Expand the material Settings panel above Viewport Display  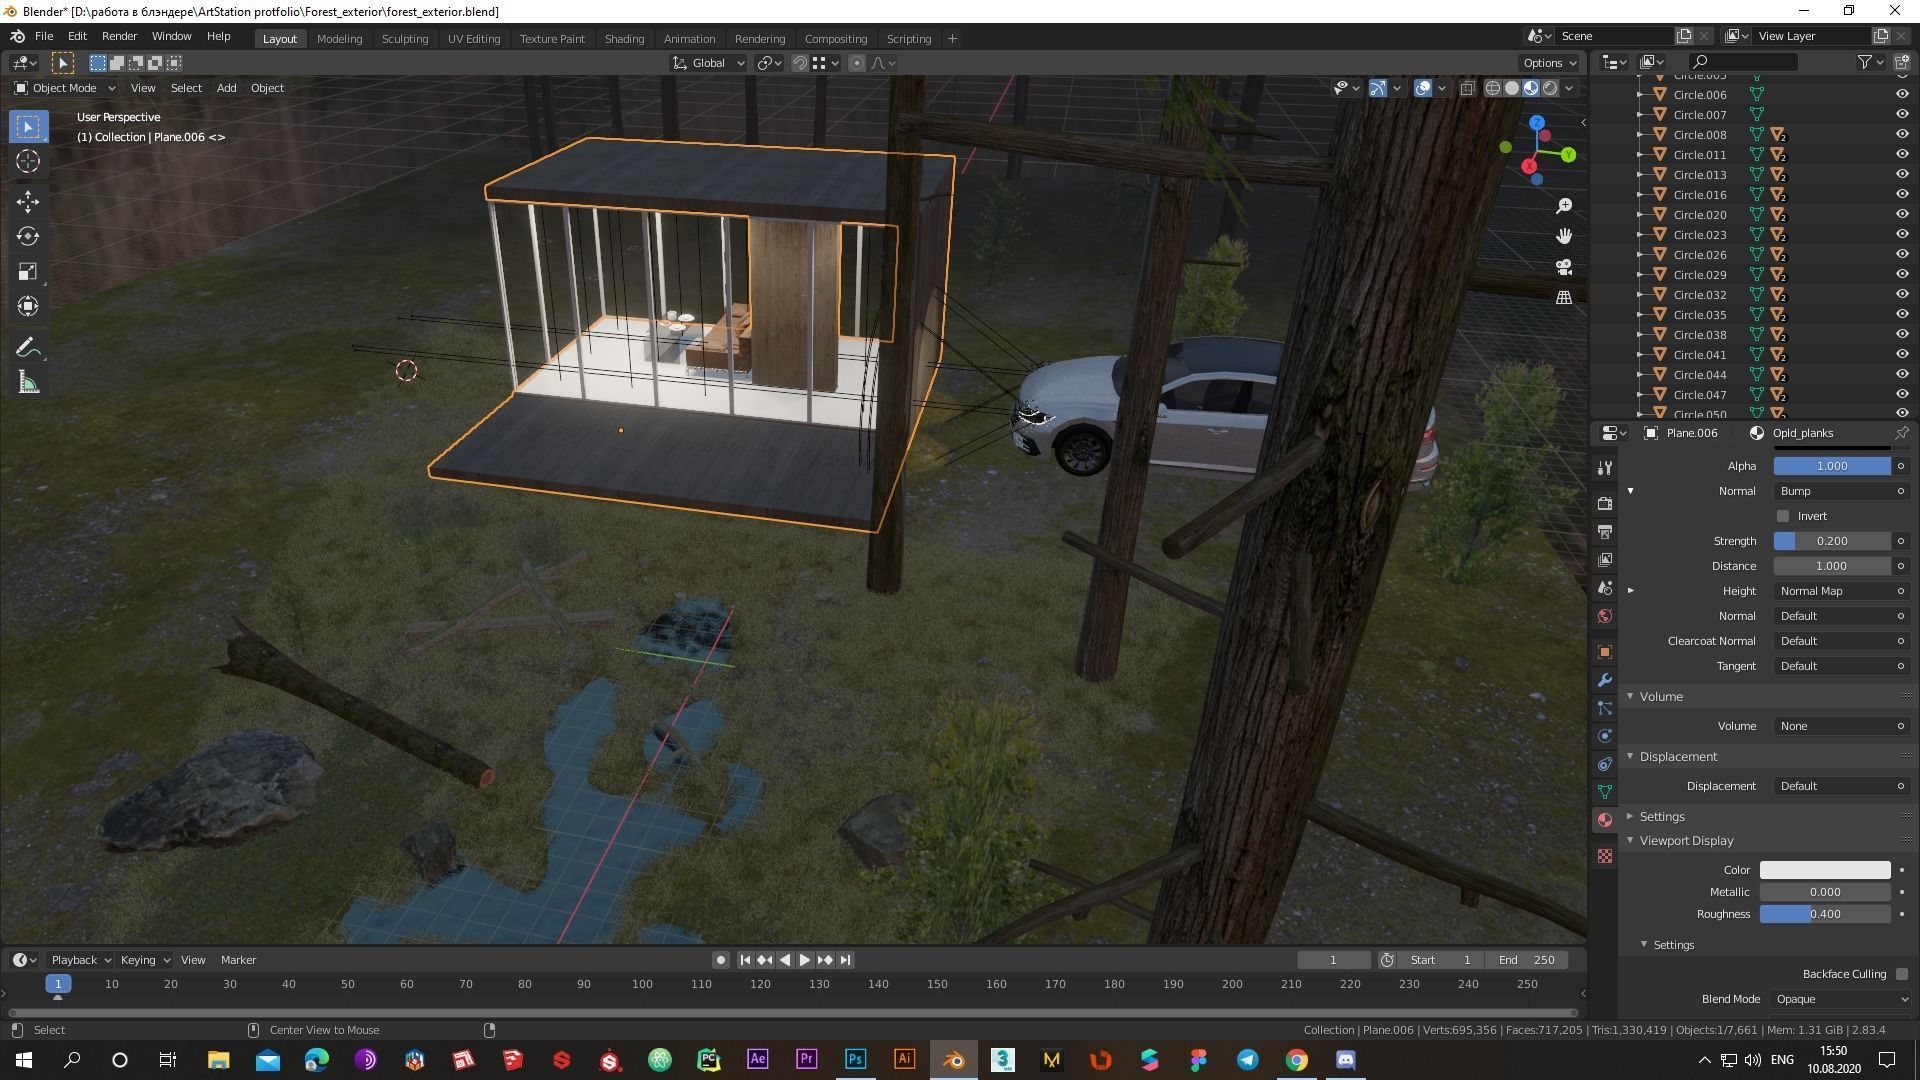(x=1630, y=816)
